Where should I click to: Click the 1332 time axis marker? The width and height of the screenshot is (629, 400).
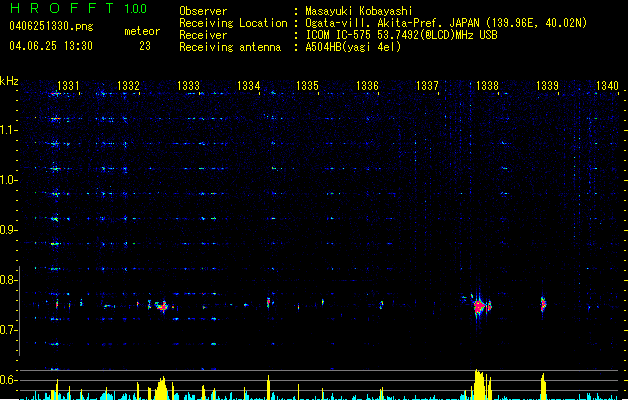(x=128, y=86)
